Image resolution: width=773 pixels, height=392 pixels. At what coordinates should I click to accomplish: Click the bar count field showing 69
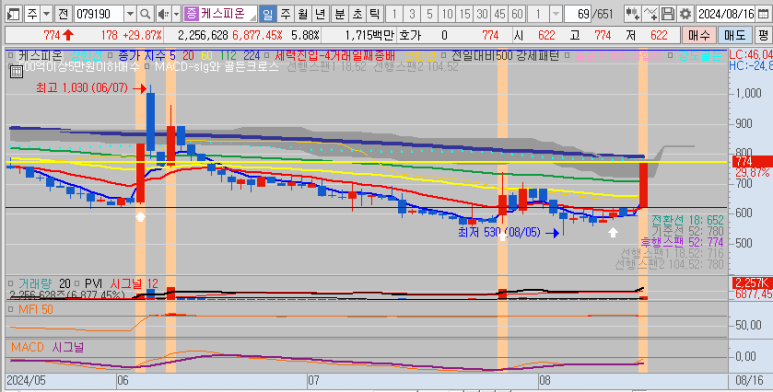(x=578, y=14)
